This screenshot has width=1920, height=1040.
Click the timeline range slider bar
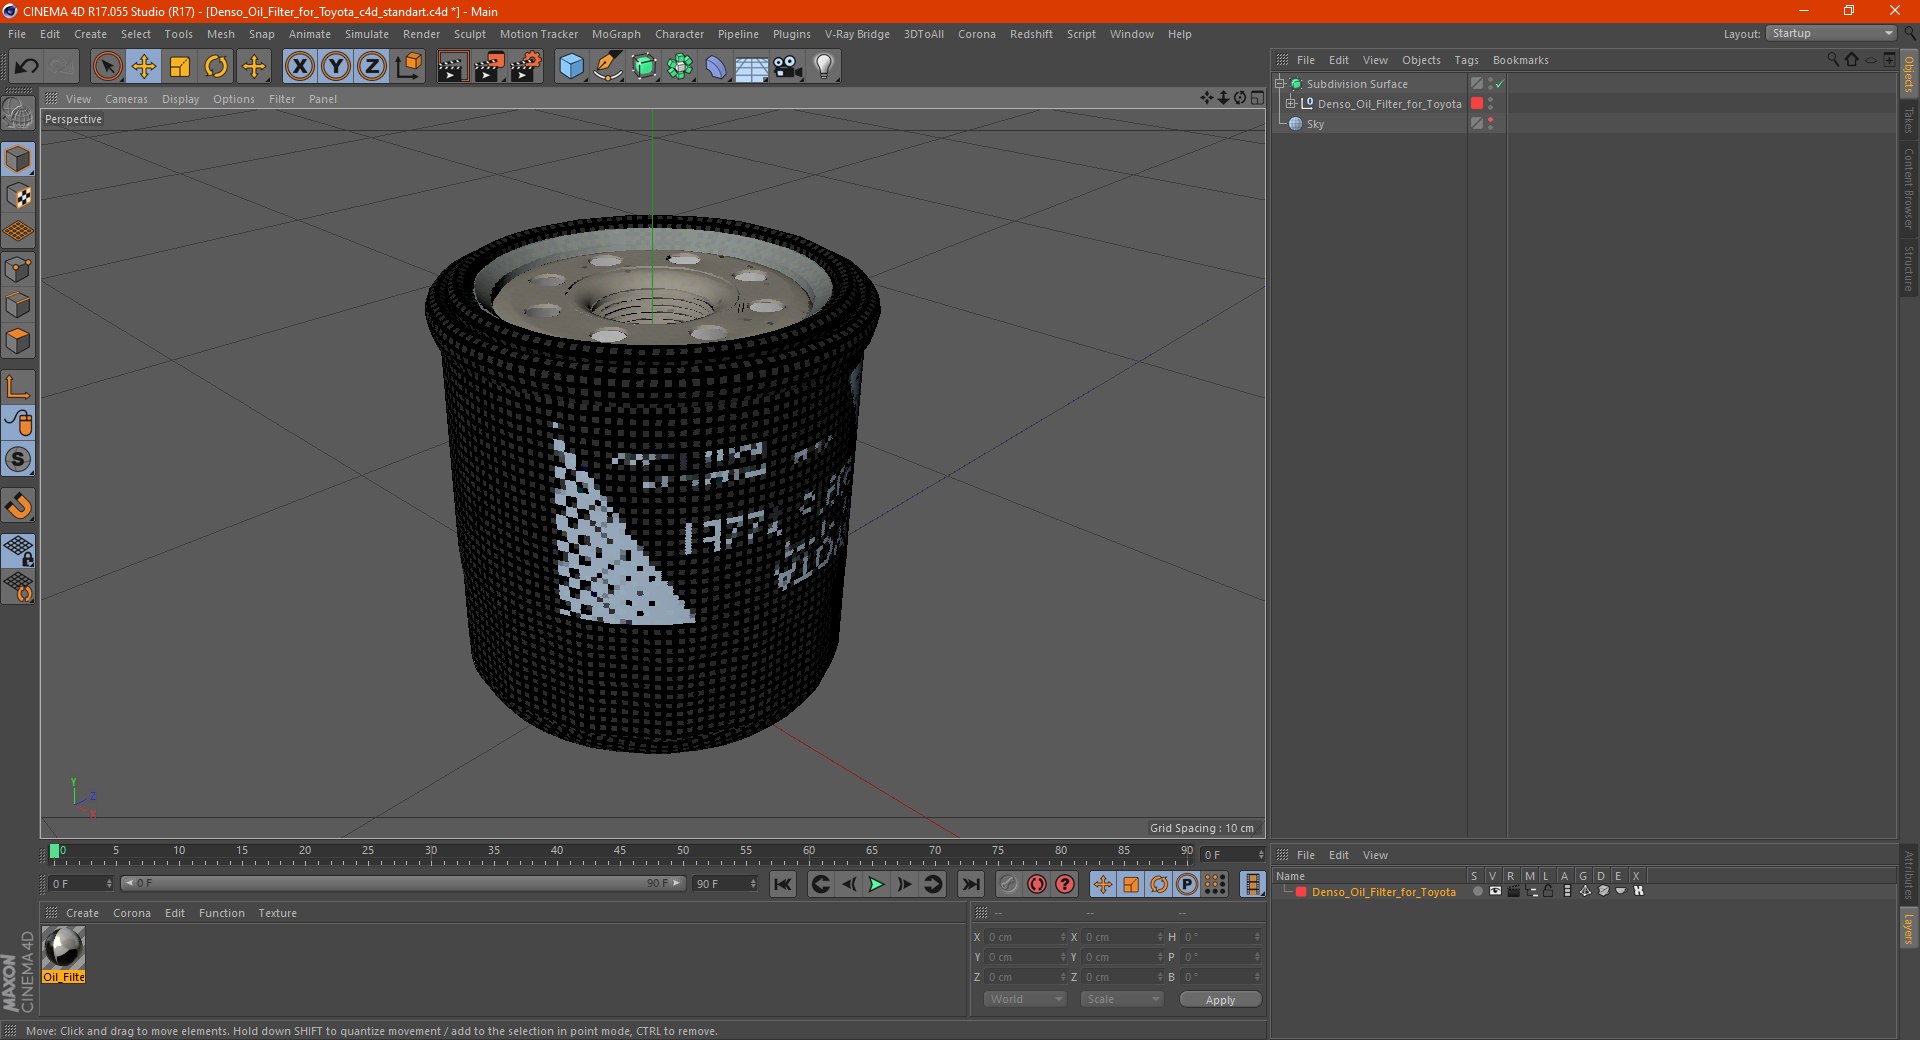(x=403, y=883)
